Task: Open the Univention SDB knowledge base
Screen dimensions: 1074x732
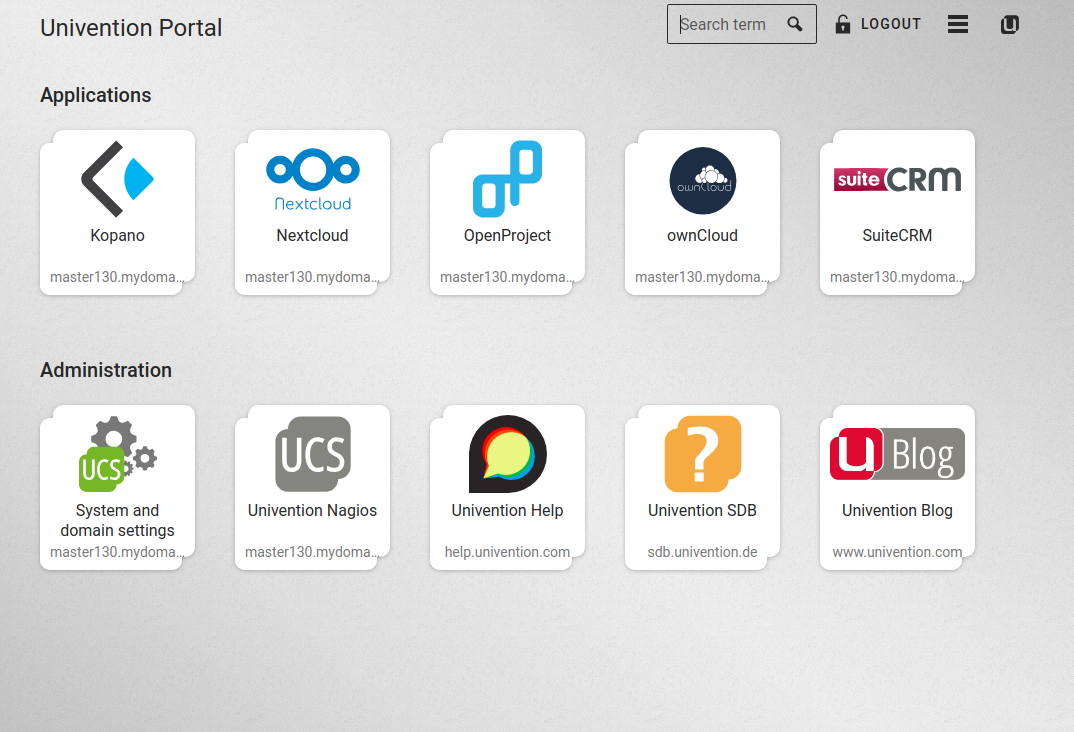Action: (702, 470)
